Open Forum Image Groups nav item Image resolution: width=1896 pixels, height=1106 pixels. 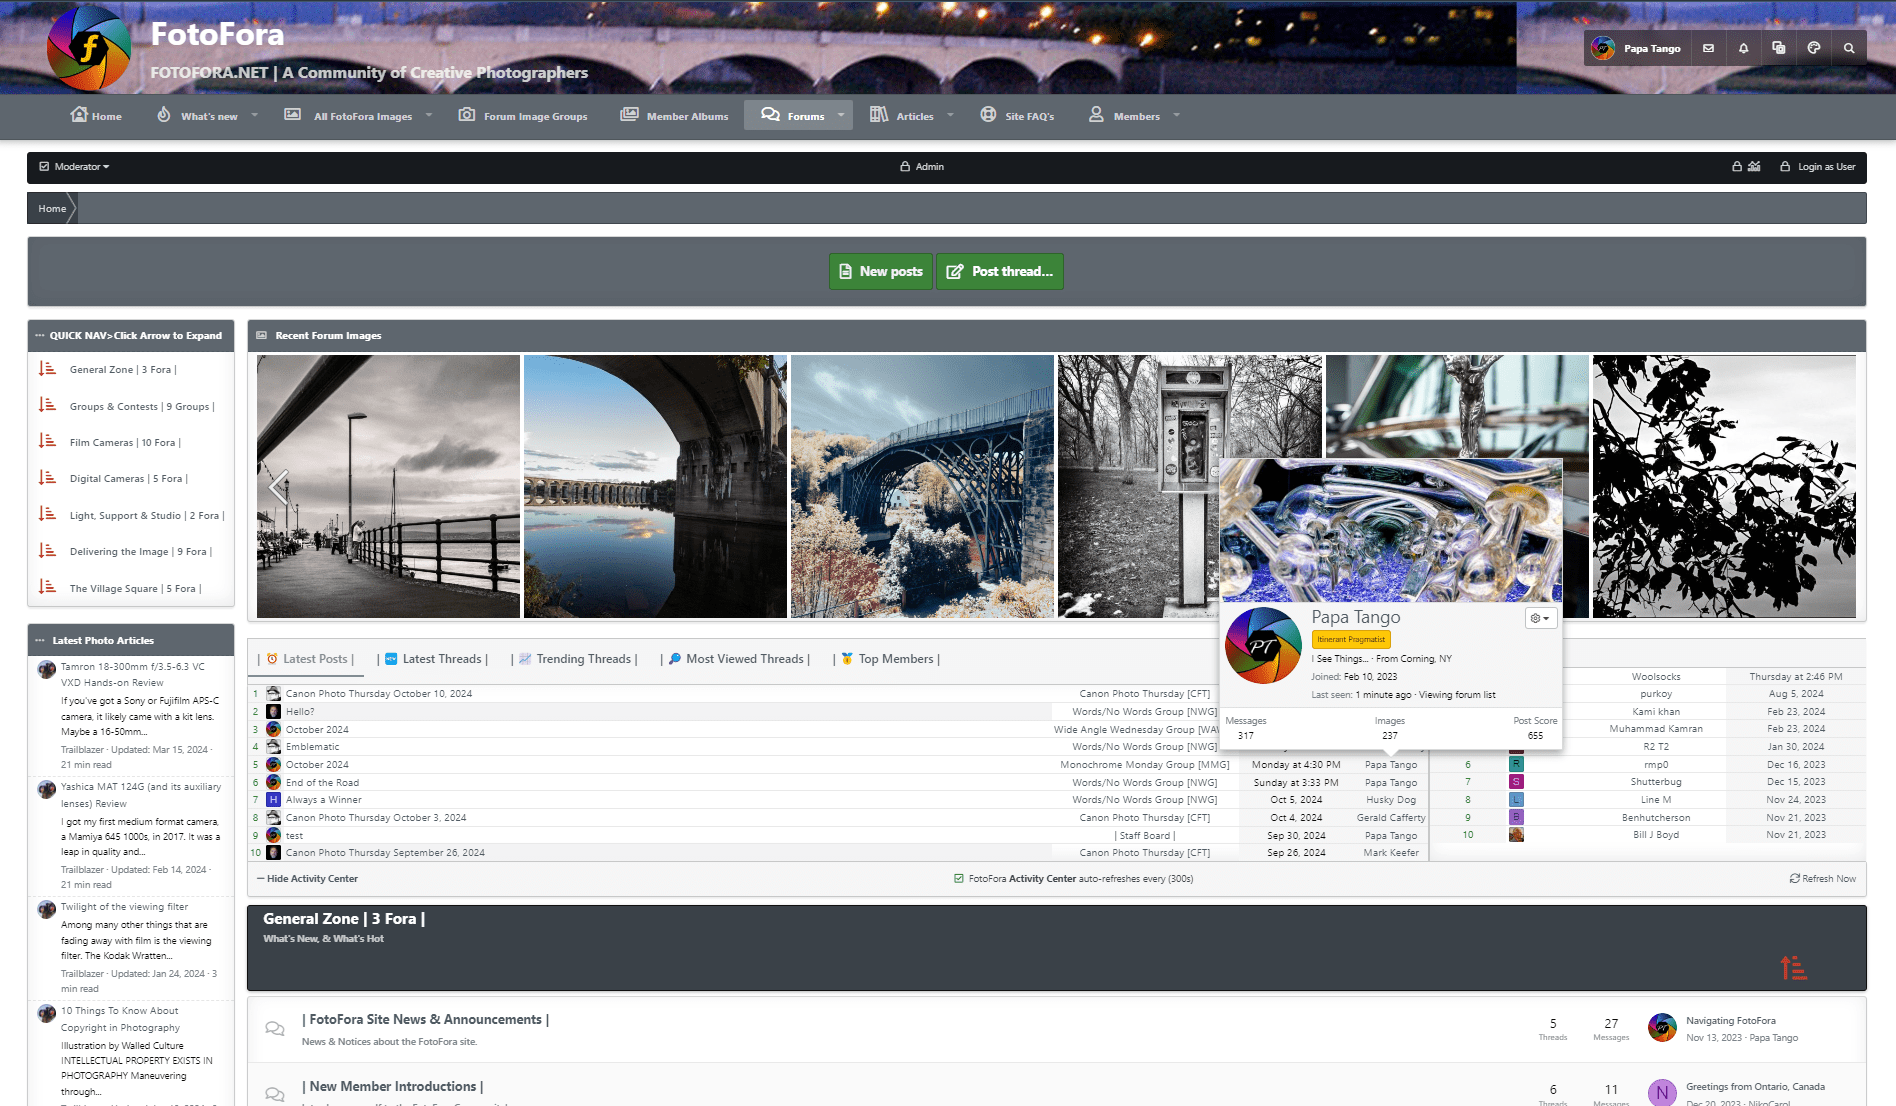click(523, 116)
